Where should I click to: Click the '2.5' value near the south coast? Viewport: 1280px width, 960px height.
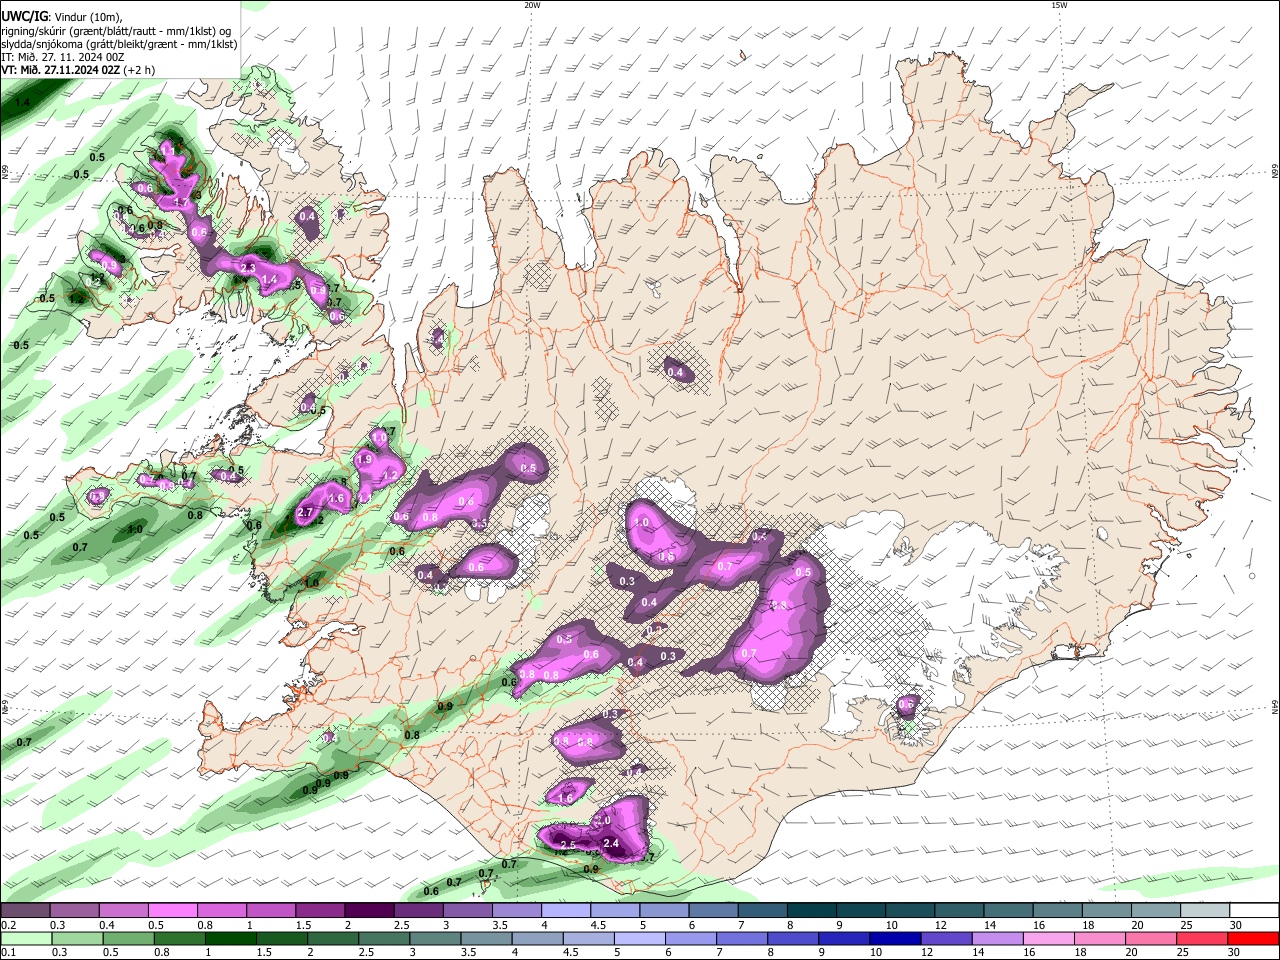[567, 845]
